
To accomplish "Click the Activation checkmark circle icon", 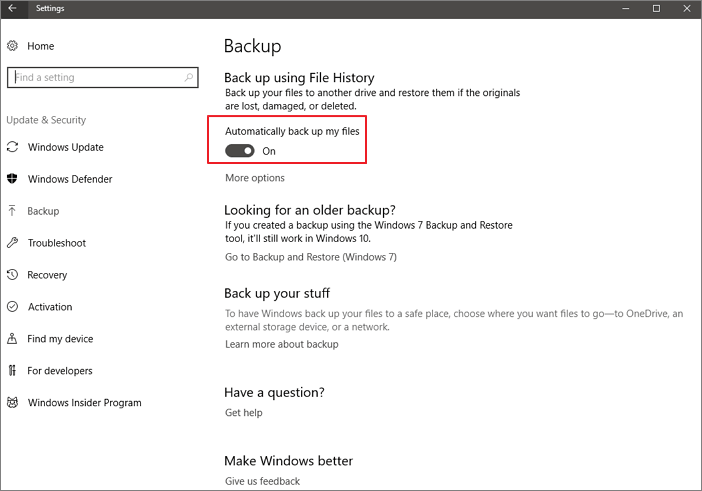I will click(12, 307).
